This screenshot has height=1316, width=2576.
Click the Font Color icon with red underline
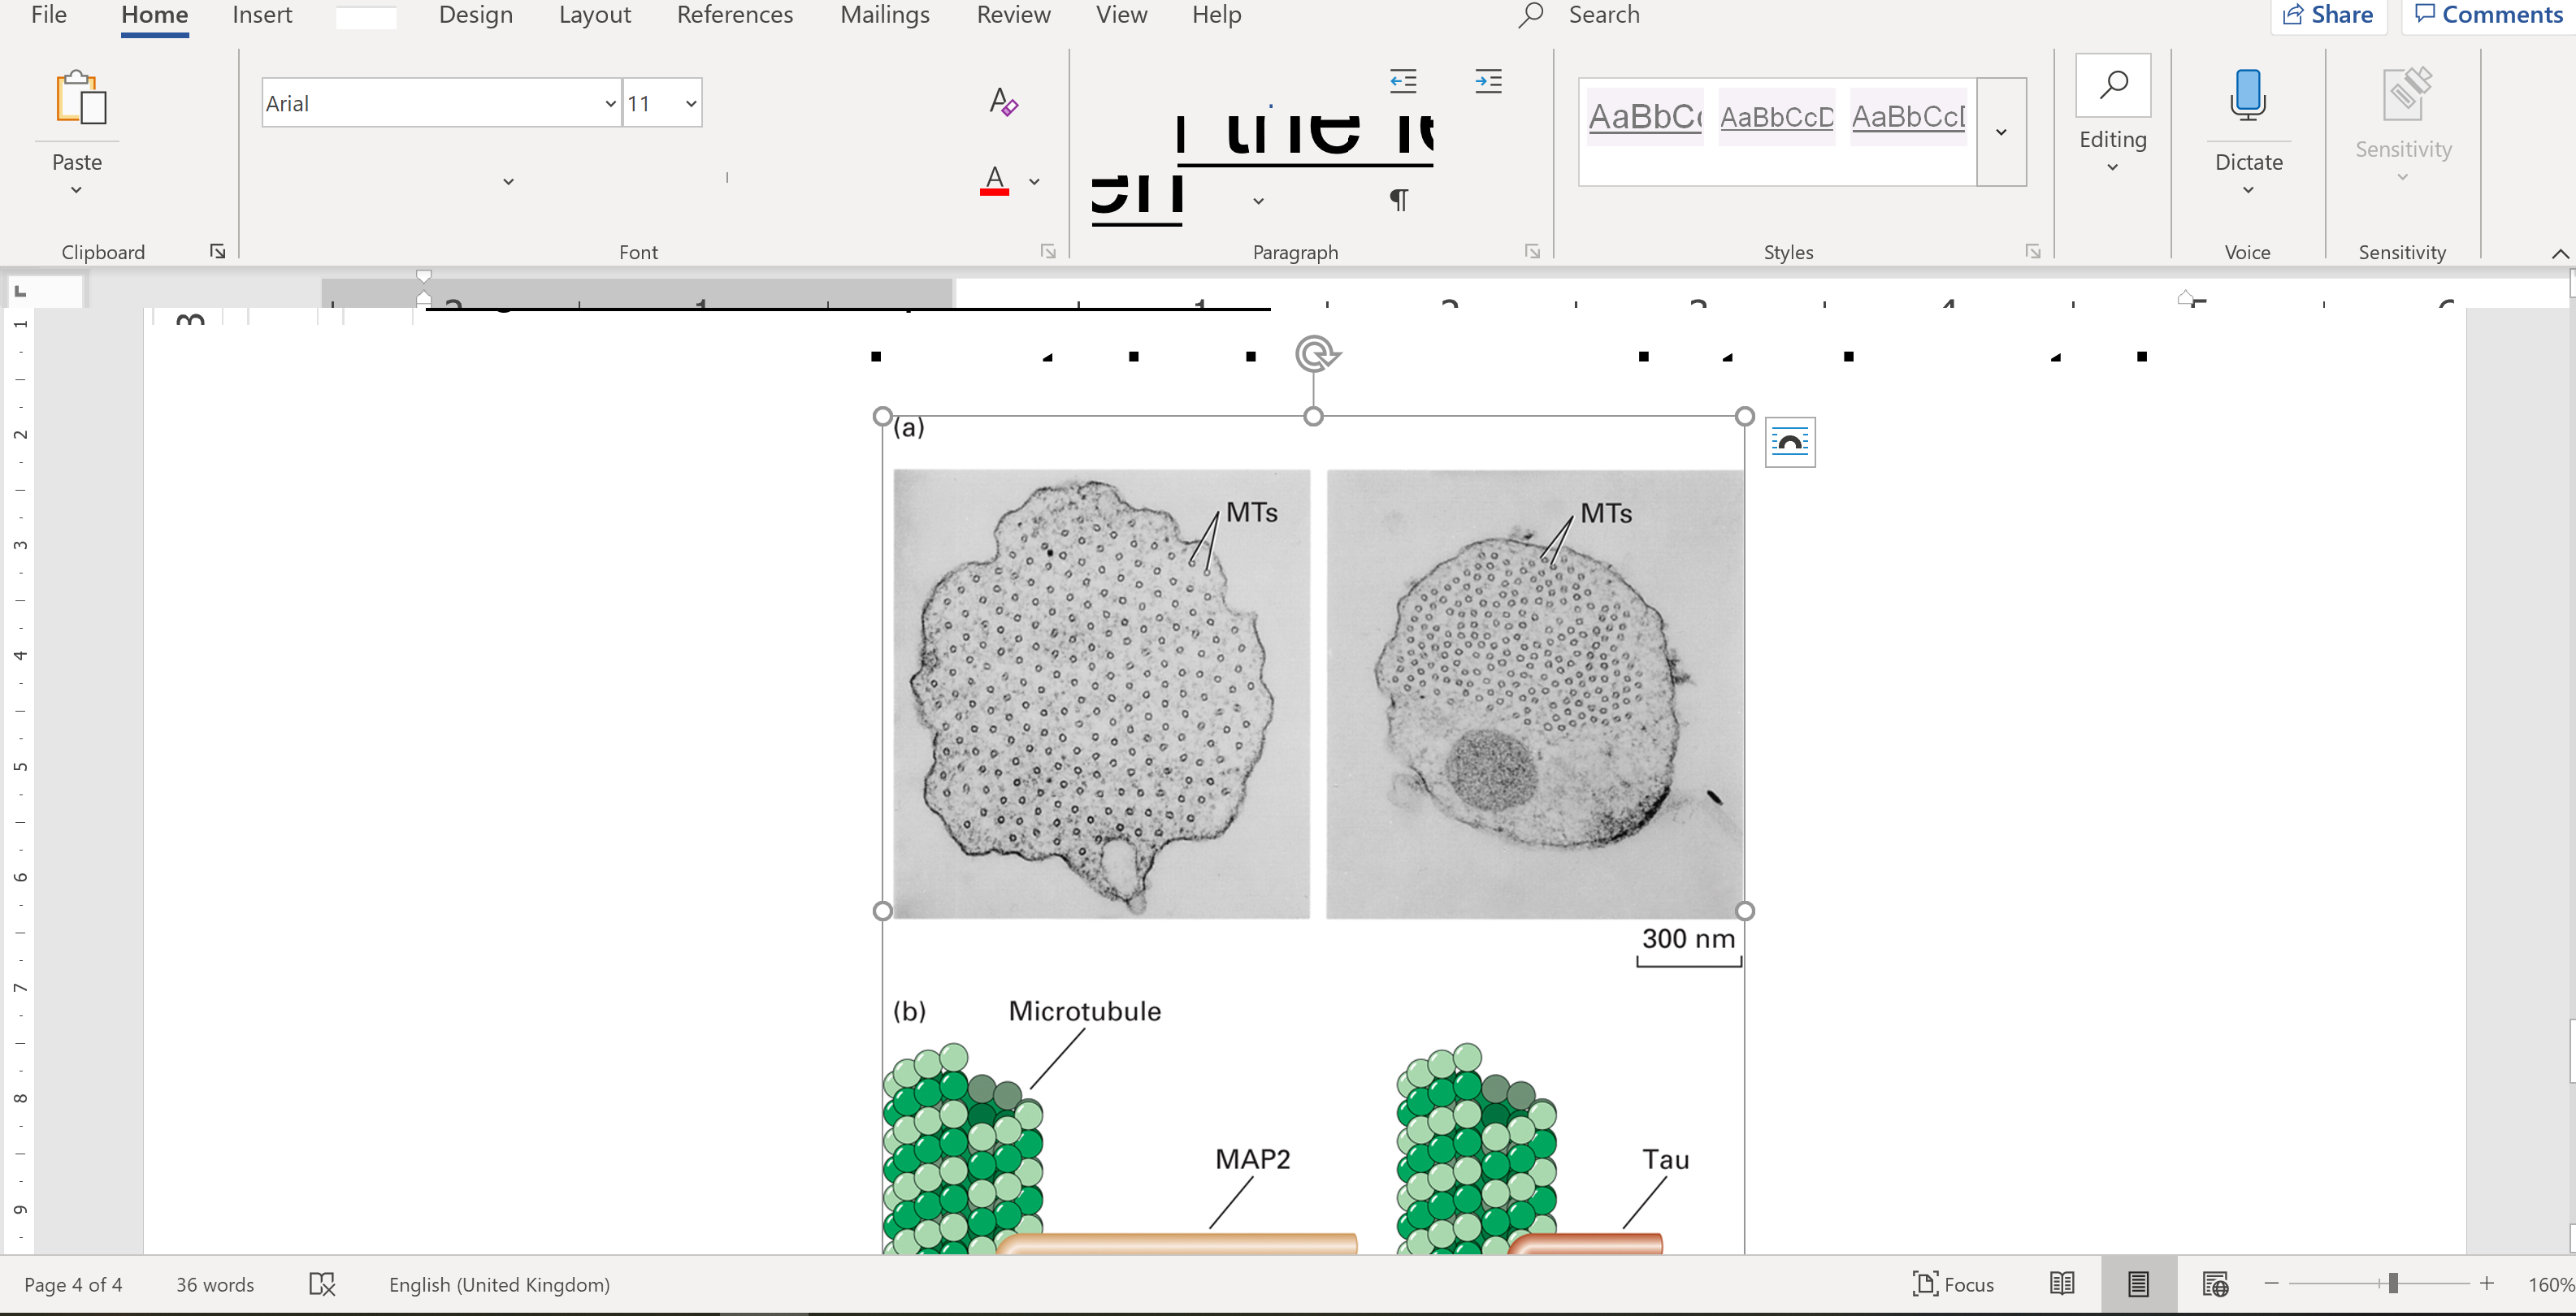click(x=994, y=181)
